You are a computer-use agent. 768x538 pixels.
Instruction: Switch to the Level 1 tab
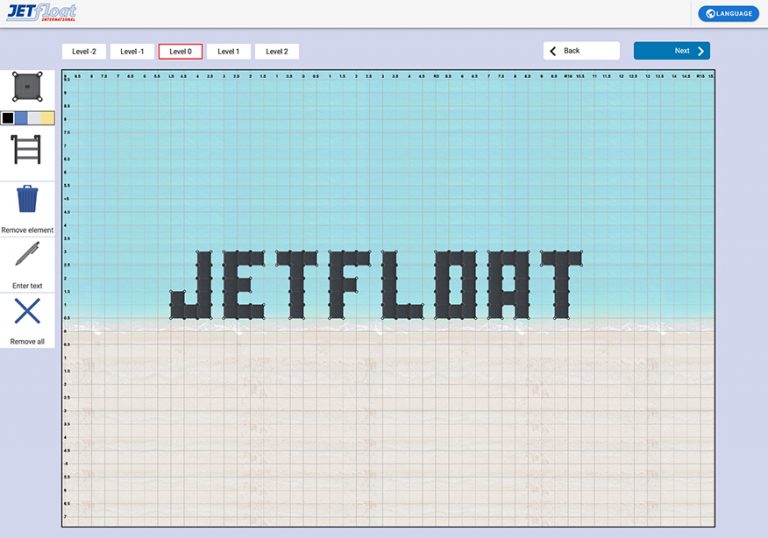click(228, 51)
